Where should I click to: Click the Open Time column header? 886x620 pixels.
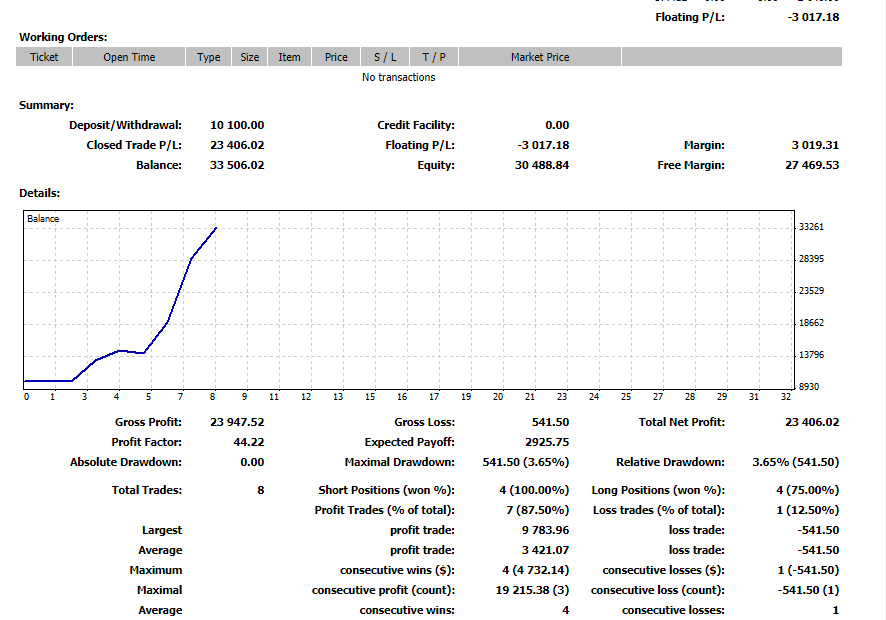129,57
